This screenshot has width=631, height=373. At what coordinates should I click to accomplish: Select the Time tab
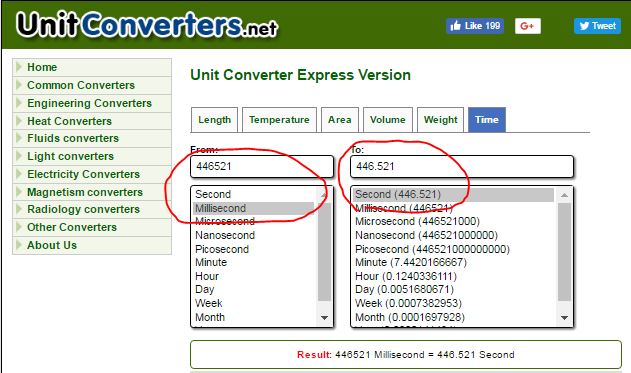point(487,120)
